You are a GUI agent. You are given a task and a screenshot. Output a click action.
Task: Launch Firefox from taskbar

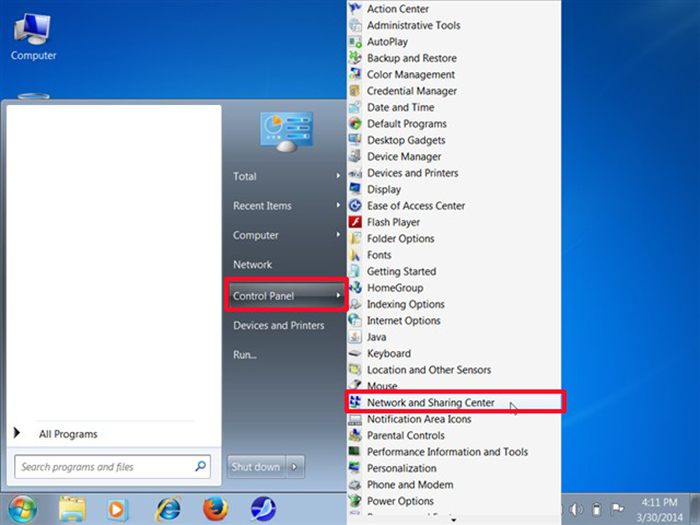pos(215,509)
